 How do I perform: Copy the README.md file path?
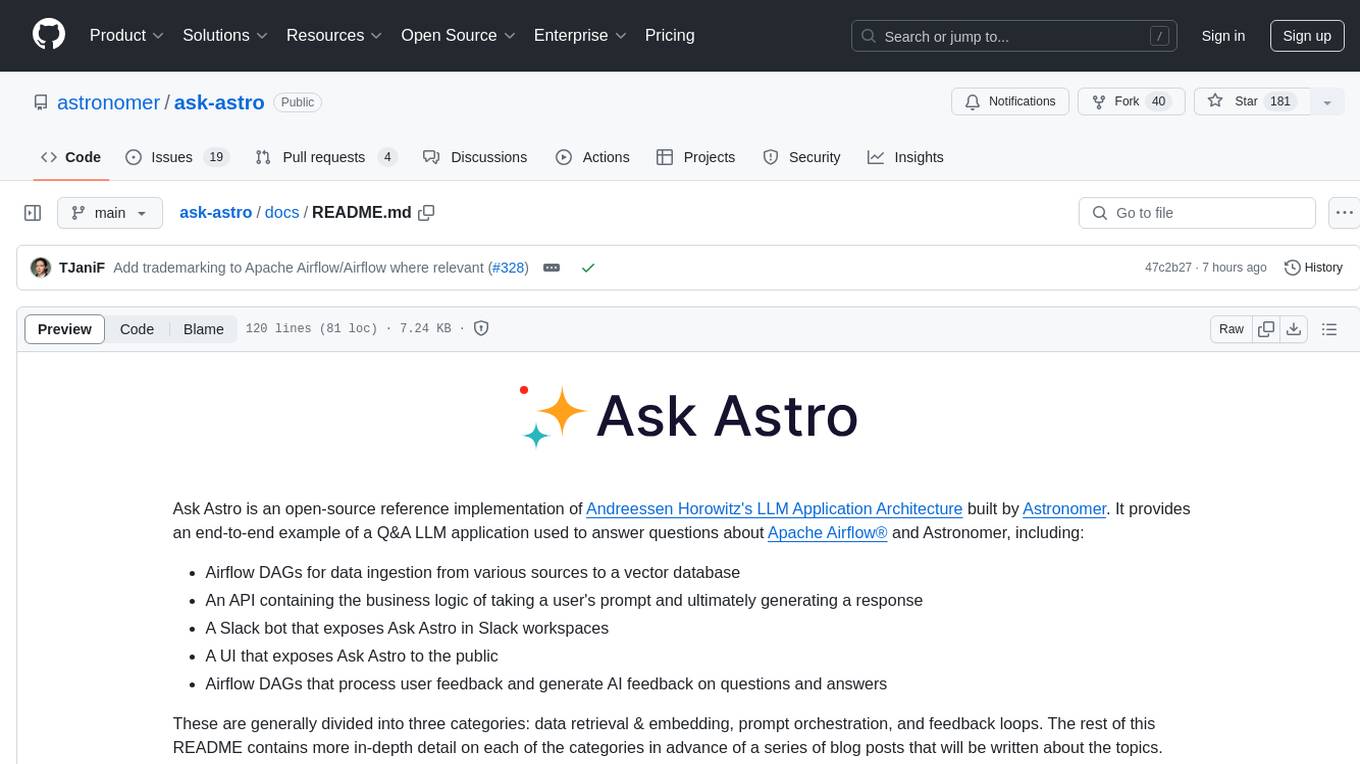click(x=426, y=213)
